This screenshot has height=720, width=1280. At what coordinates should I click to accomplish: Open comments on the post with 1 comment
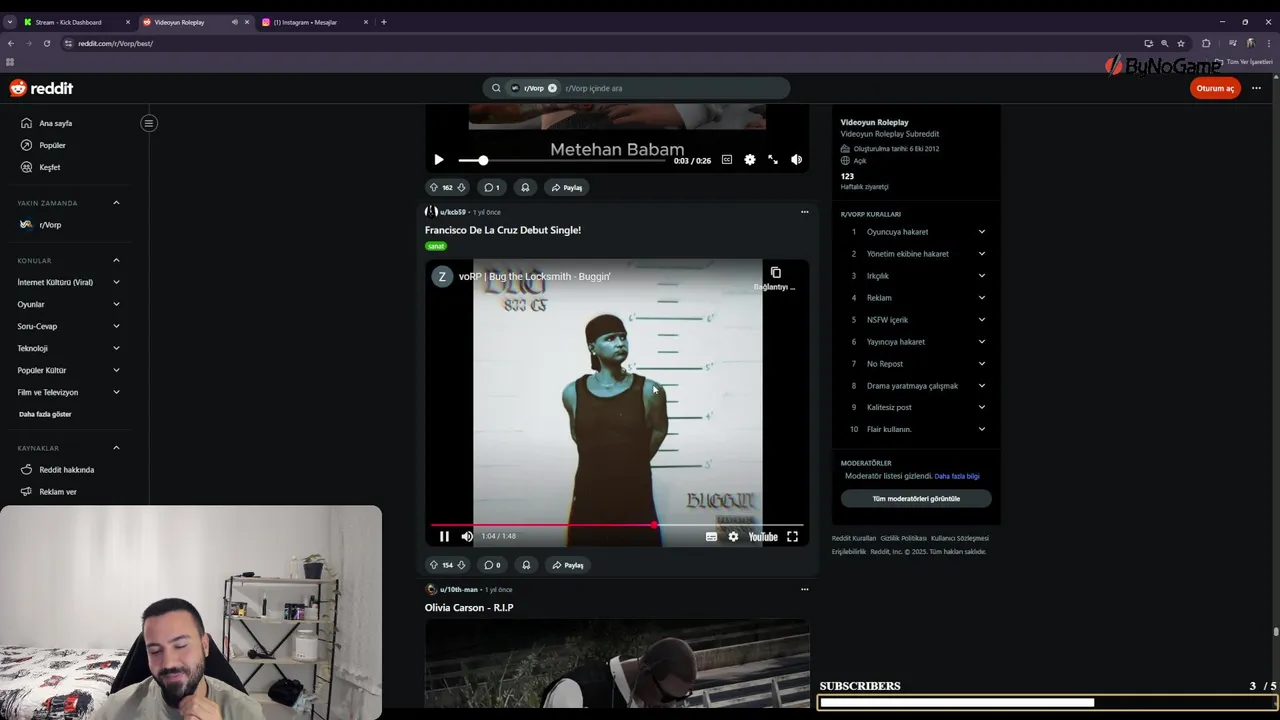(x=492, y=187)
